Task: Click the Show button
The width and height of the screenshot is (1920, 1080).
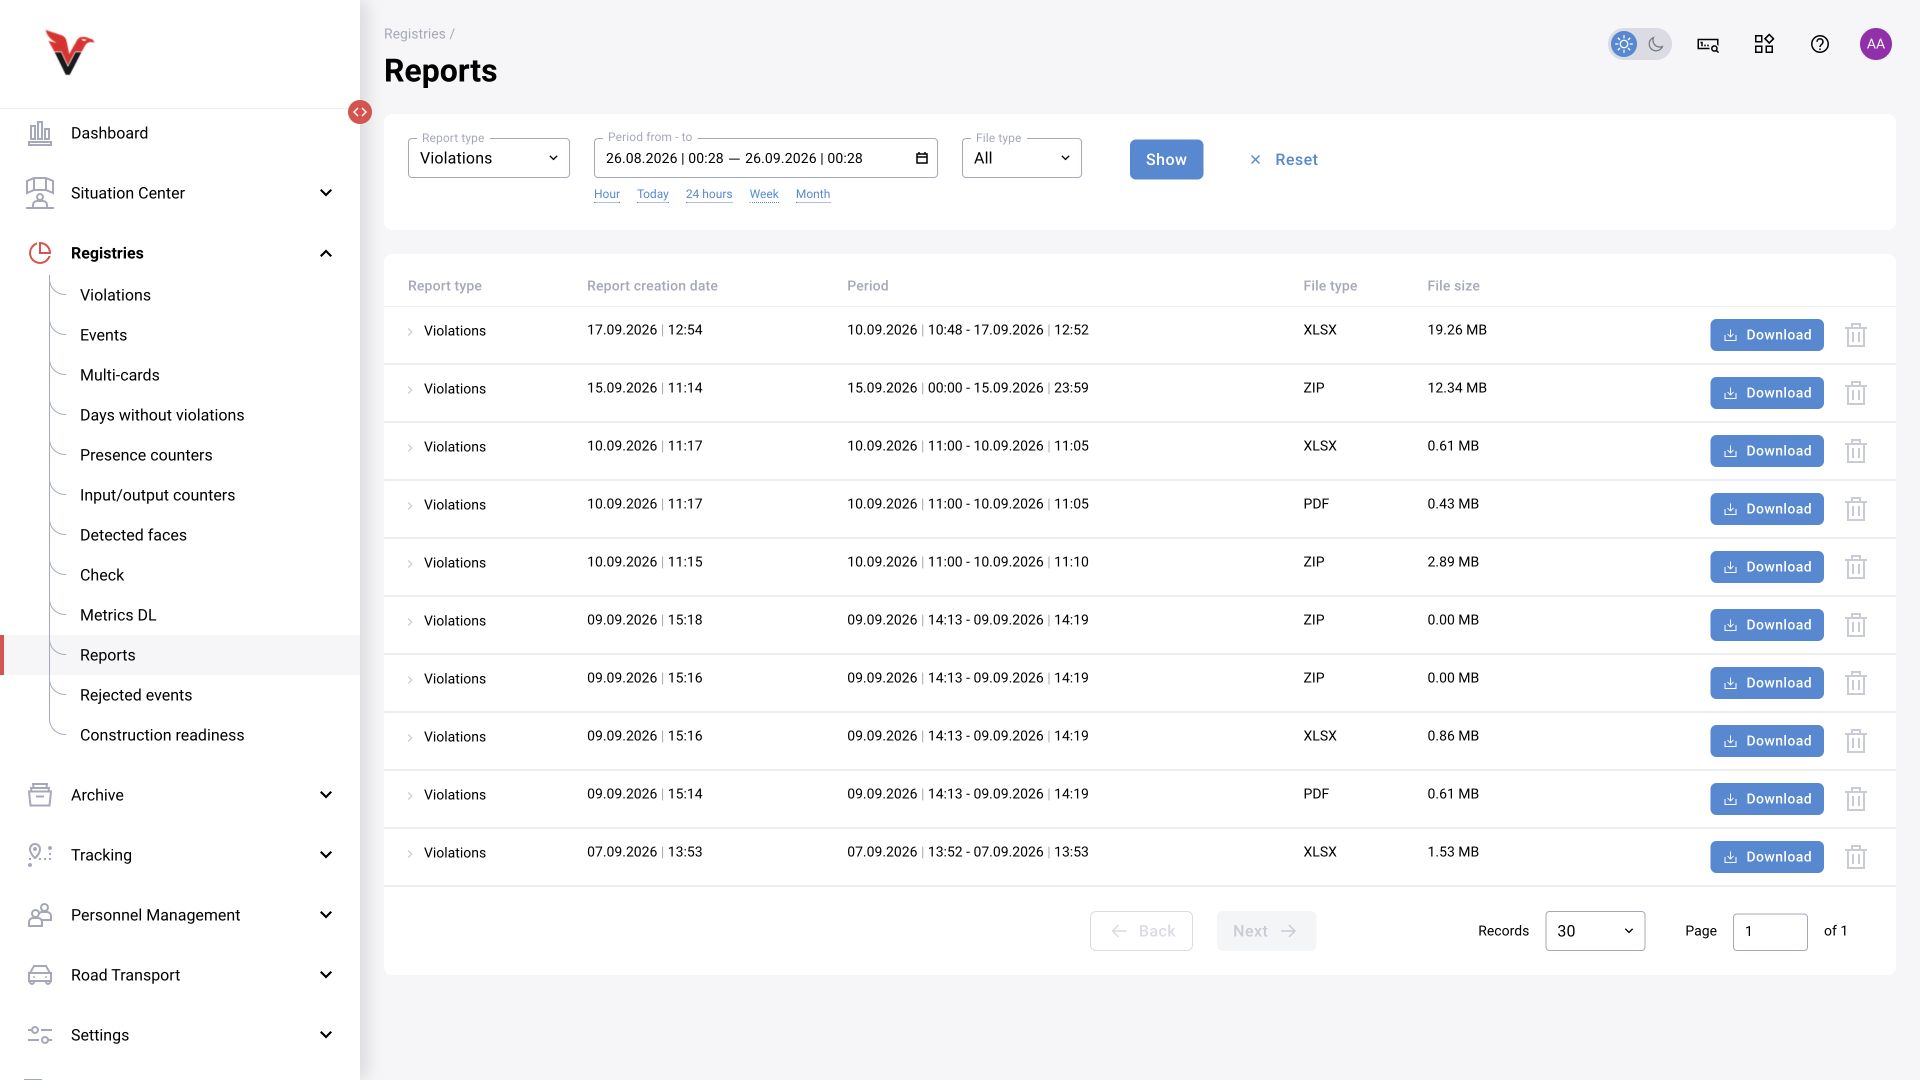Action: click(x=1166, y=159)
